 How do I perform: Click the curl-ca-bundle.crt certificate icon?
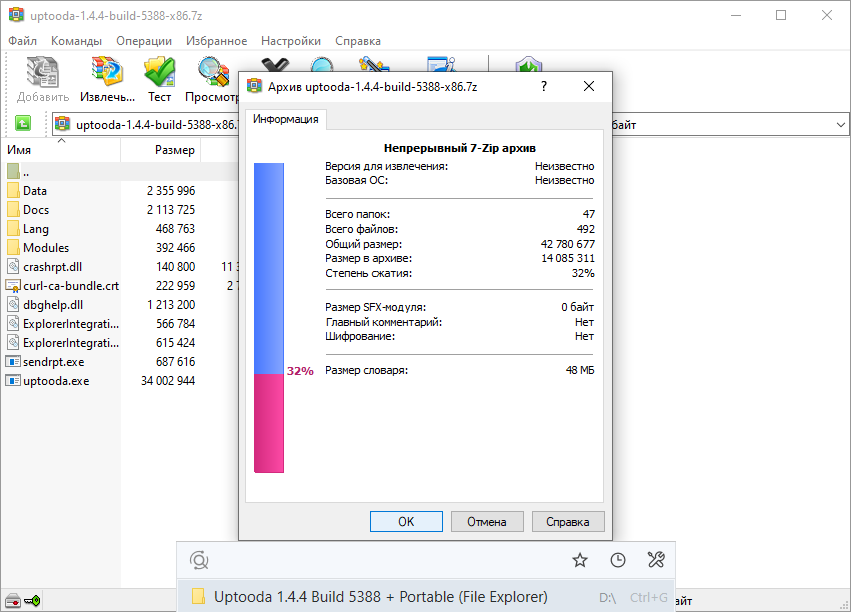[x=13, y=286]
